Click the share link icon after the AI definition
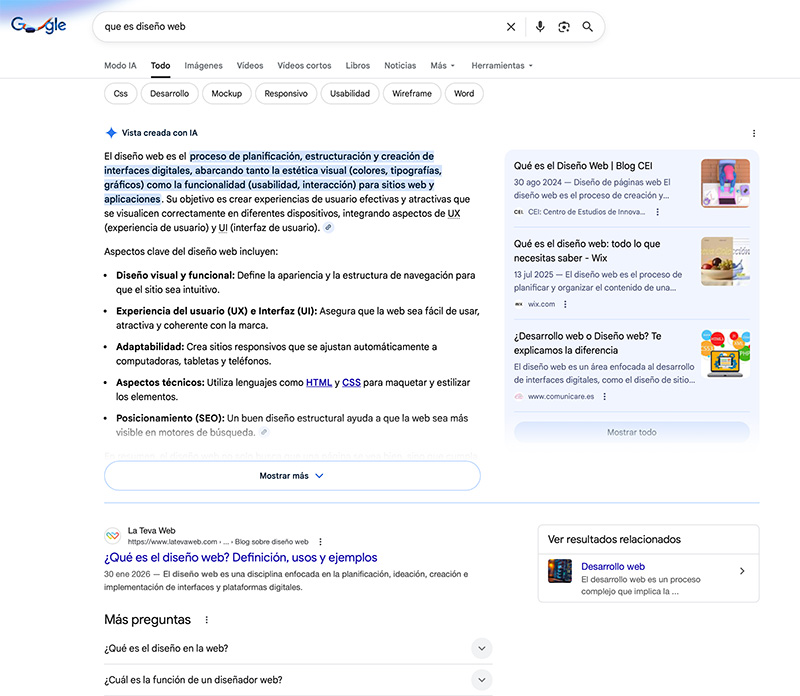This screenshot has width=800, height=696. click(x=329, y=226)
